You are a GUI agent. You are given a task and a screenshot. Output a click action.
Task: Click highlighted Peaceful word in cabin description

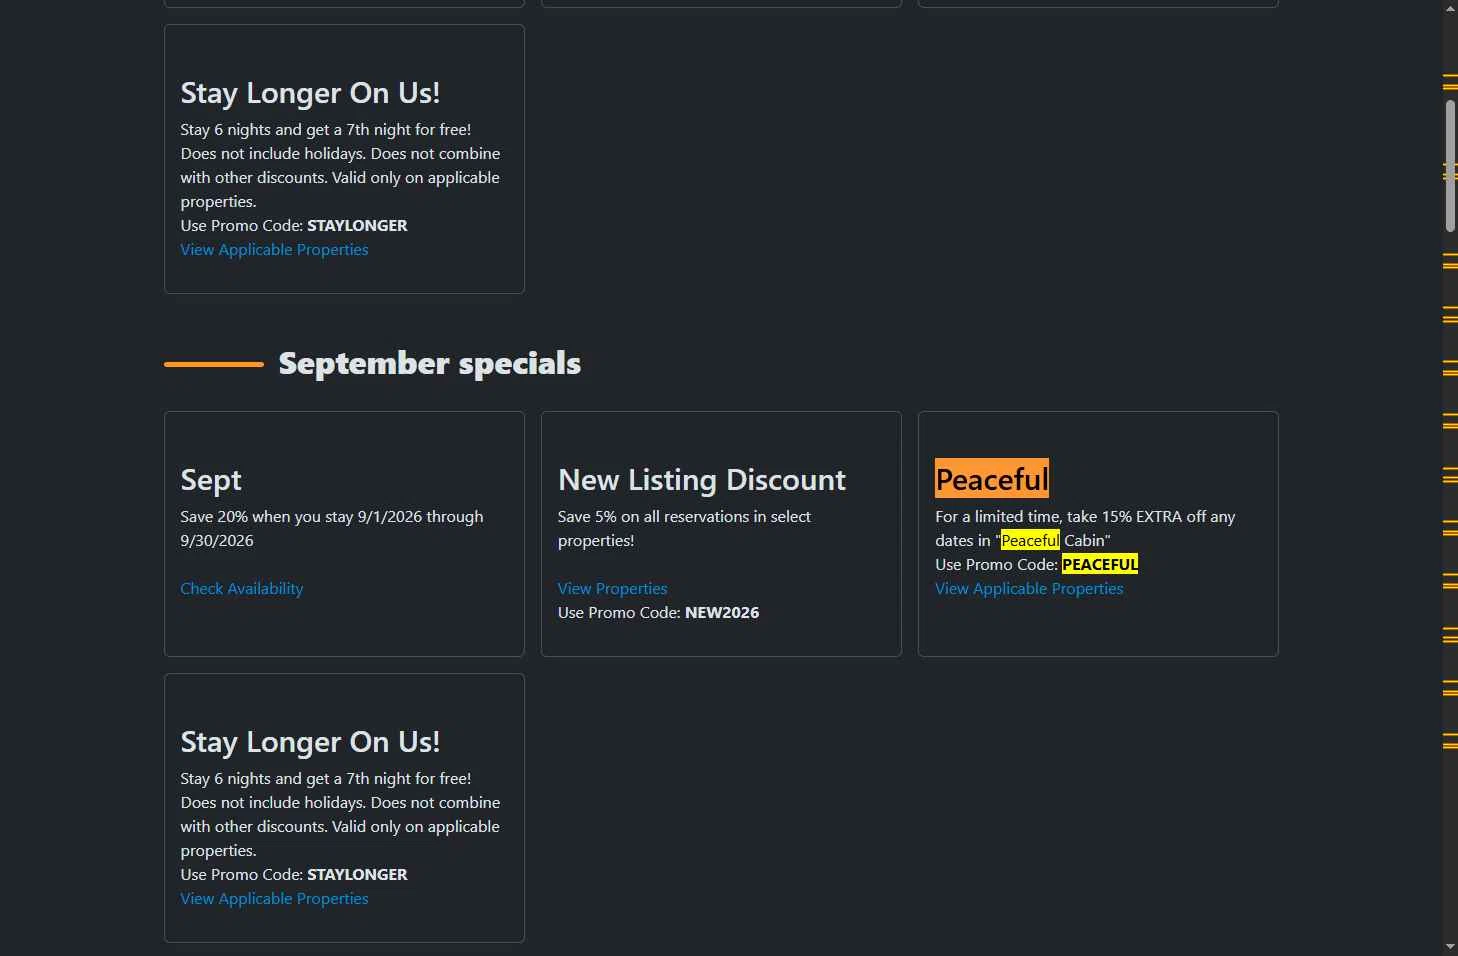pos(1030,541)
